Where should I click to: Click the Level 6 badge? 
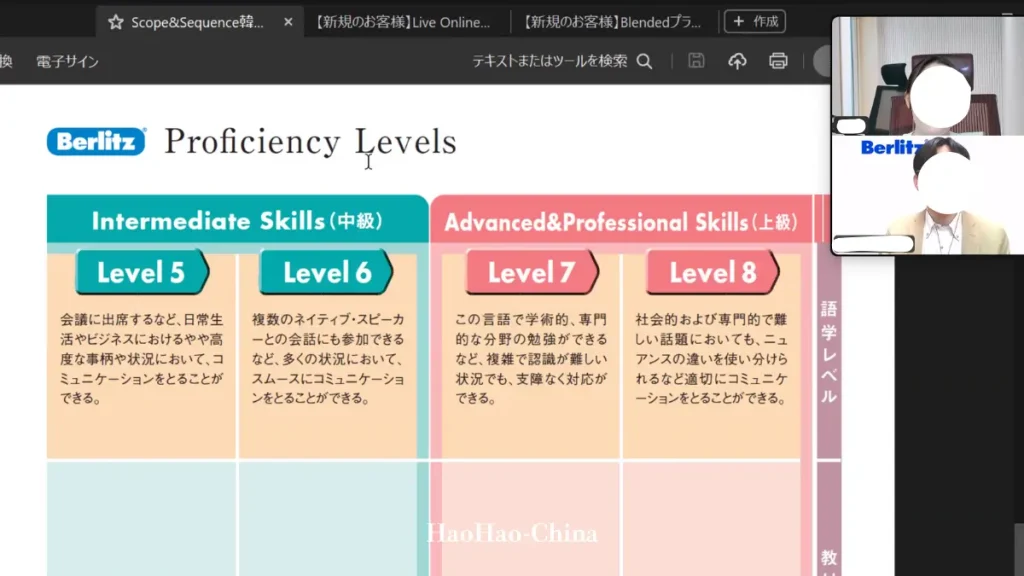coord(326,272)
